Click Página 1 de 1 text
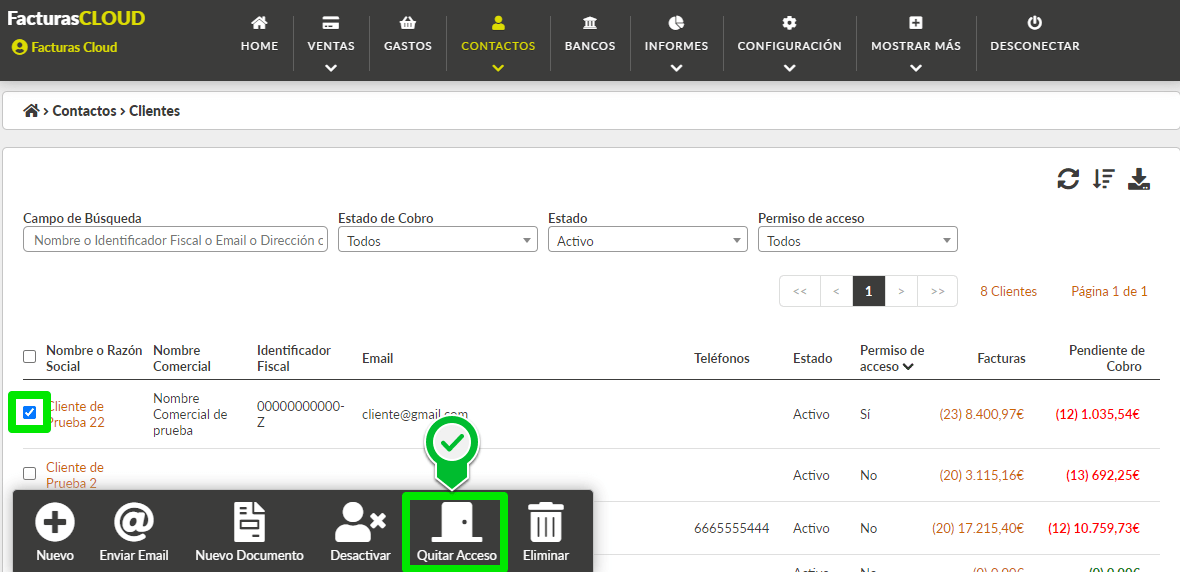The image size is (1180, 572). click(x=1109, y=291)
